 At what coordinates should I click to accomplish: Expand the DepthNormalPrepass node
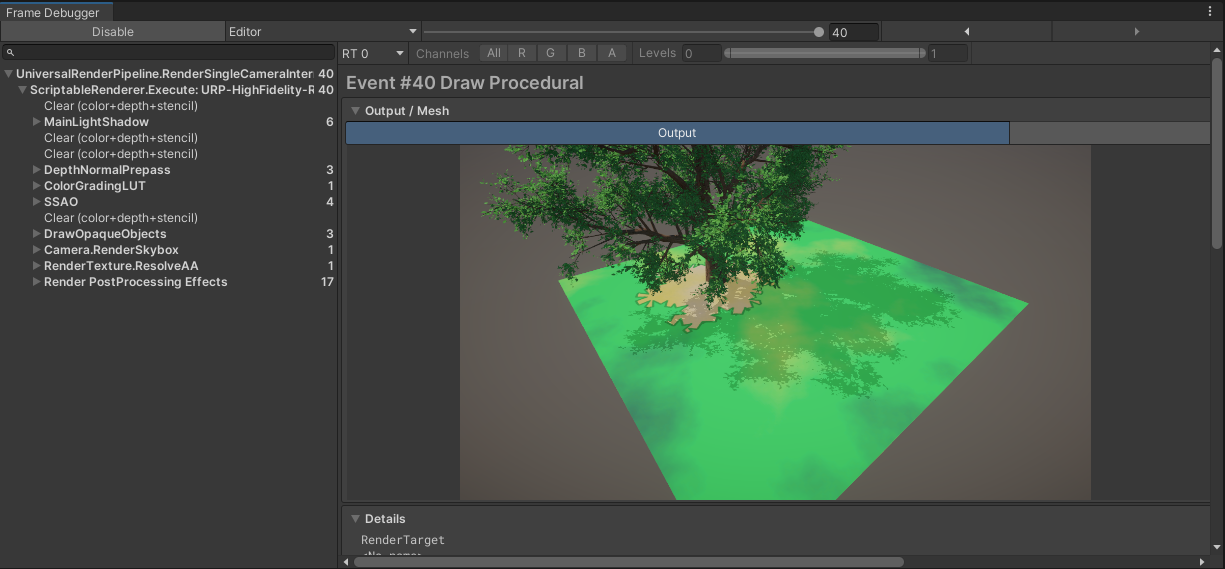pos(36,170)
